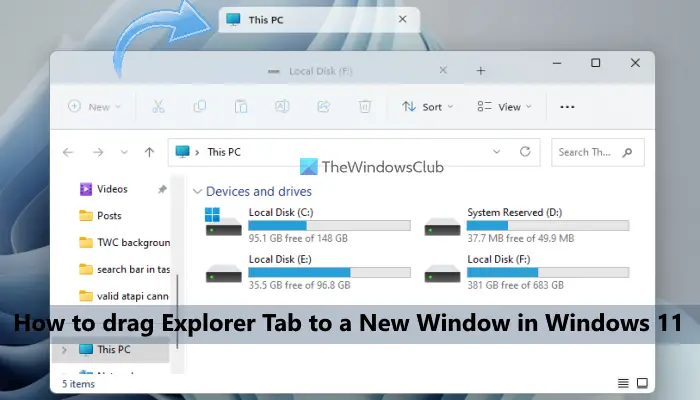The image size is (700, 400).
Task: Expand the address bar history dropdown
Action: coord(496,152)
